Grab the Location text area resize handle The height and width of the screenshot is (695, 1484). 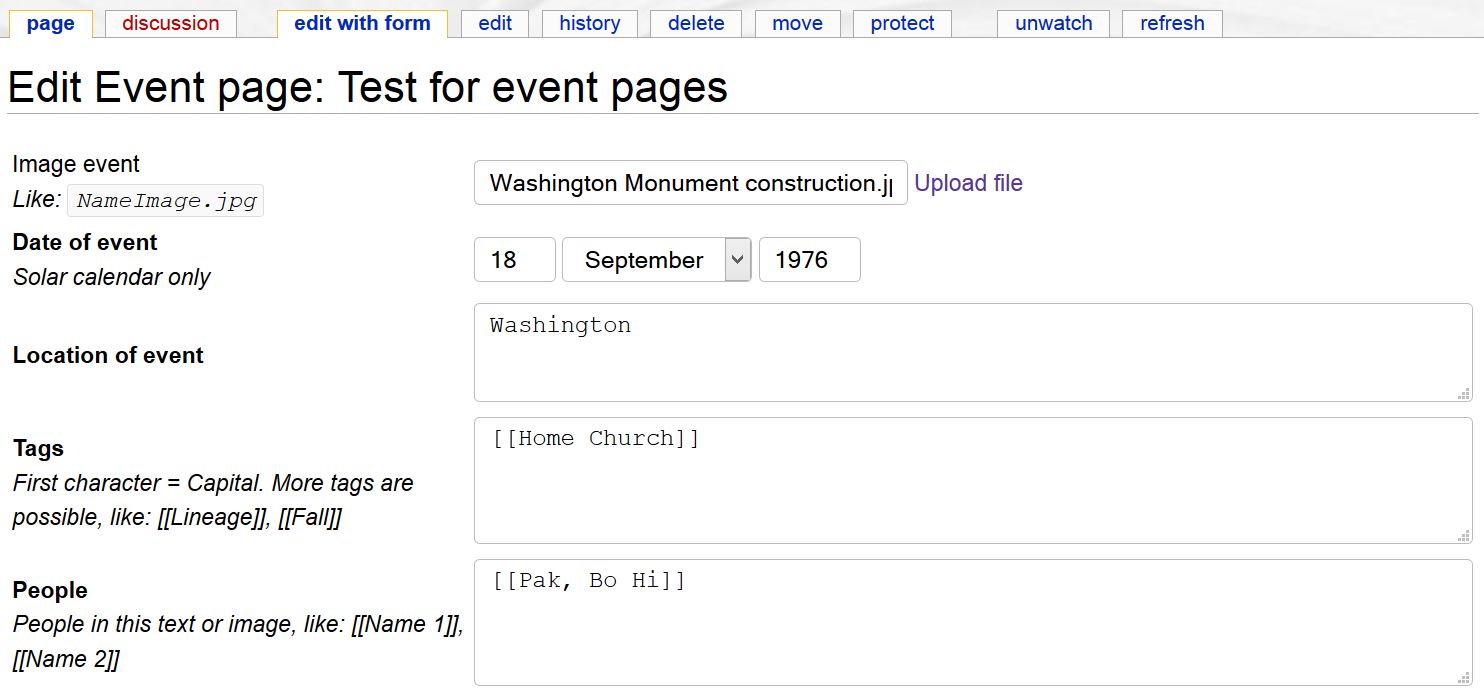[x=1464, y=394]
